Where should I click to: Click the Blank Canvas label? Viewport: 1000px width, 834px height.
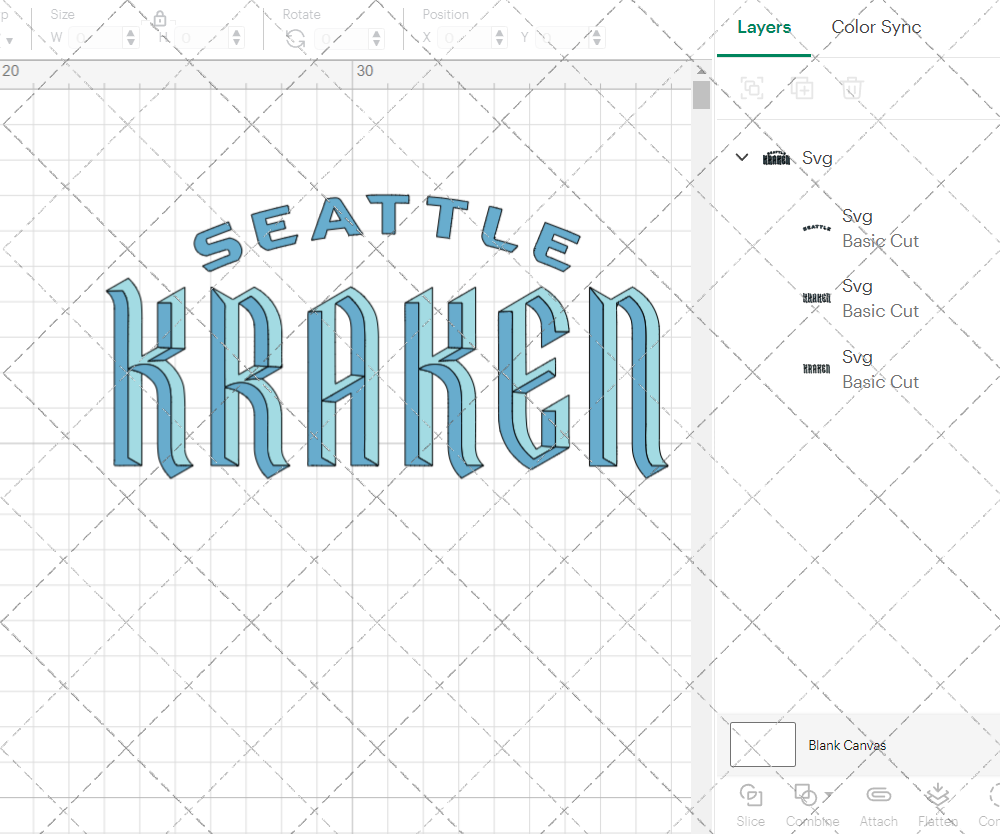click(847, 745)
